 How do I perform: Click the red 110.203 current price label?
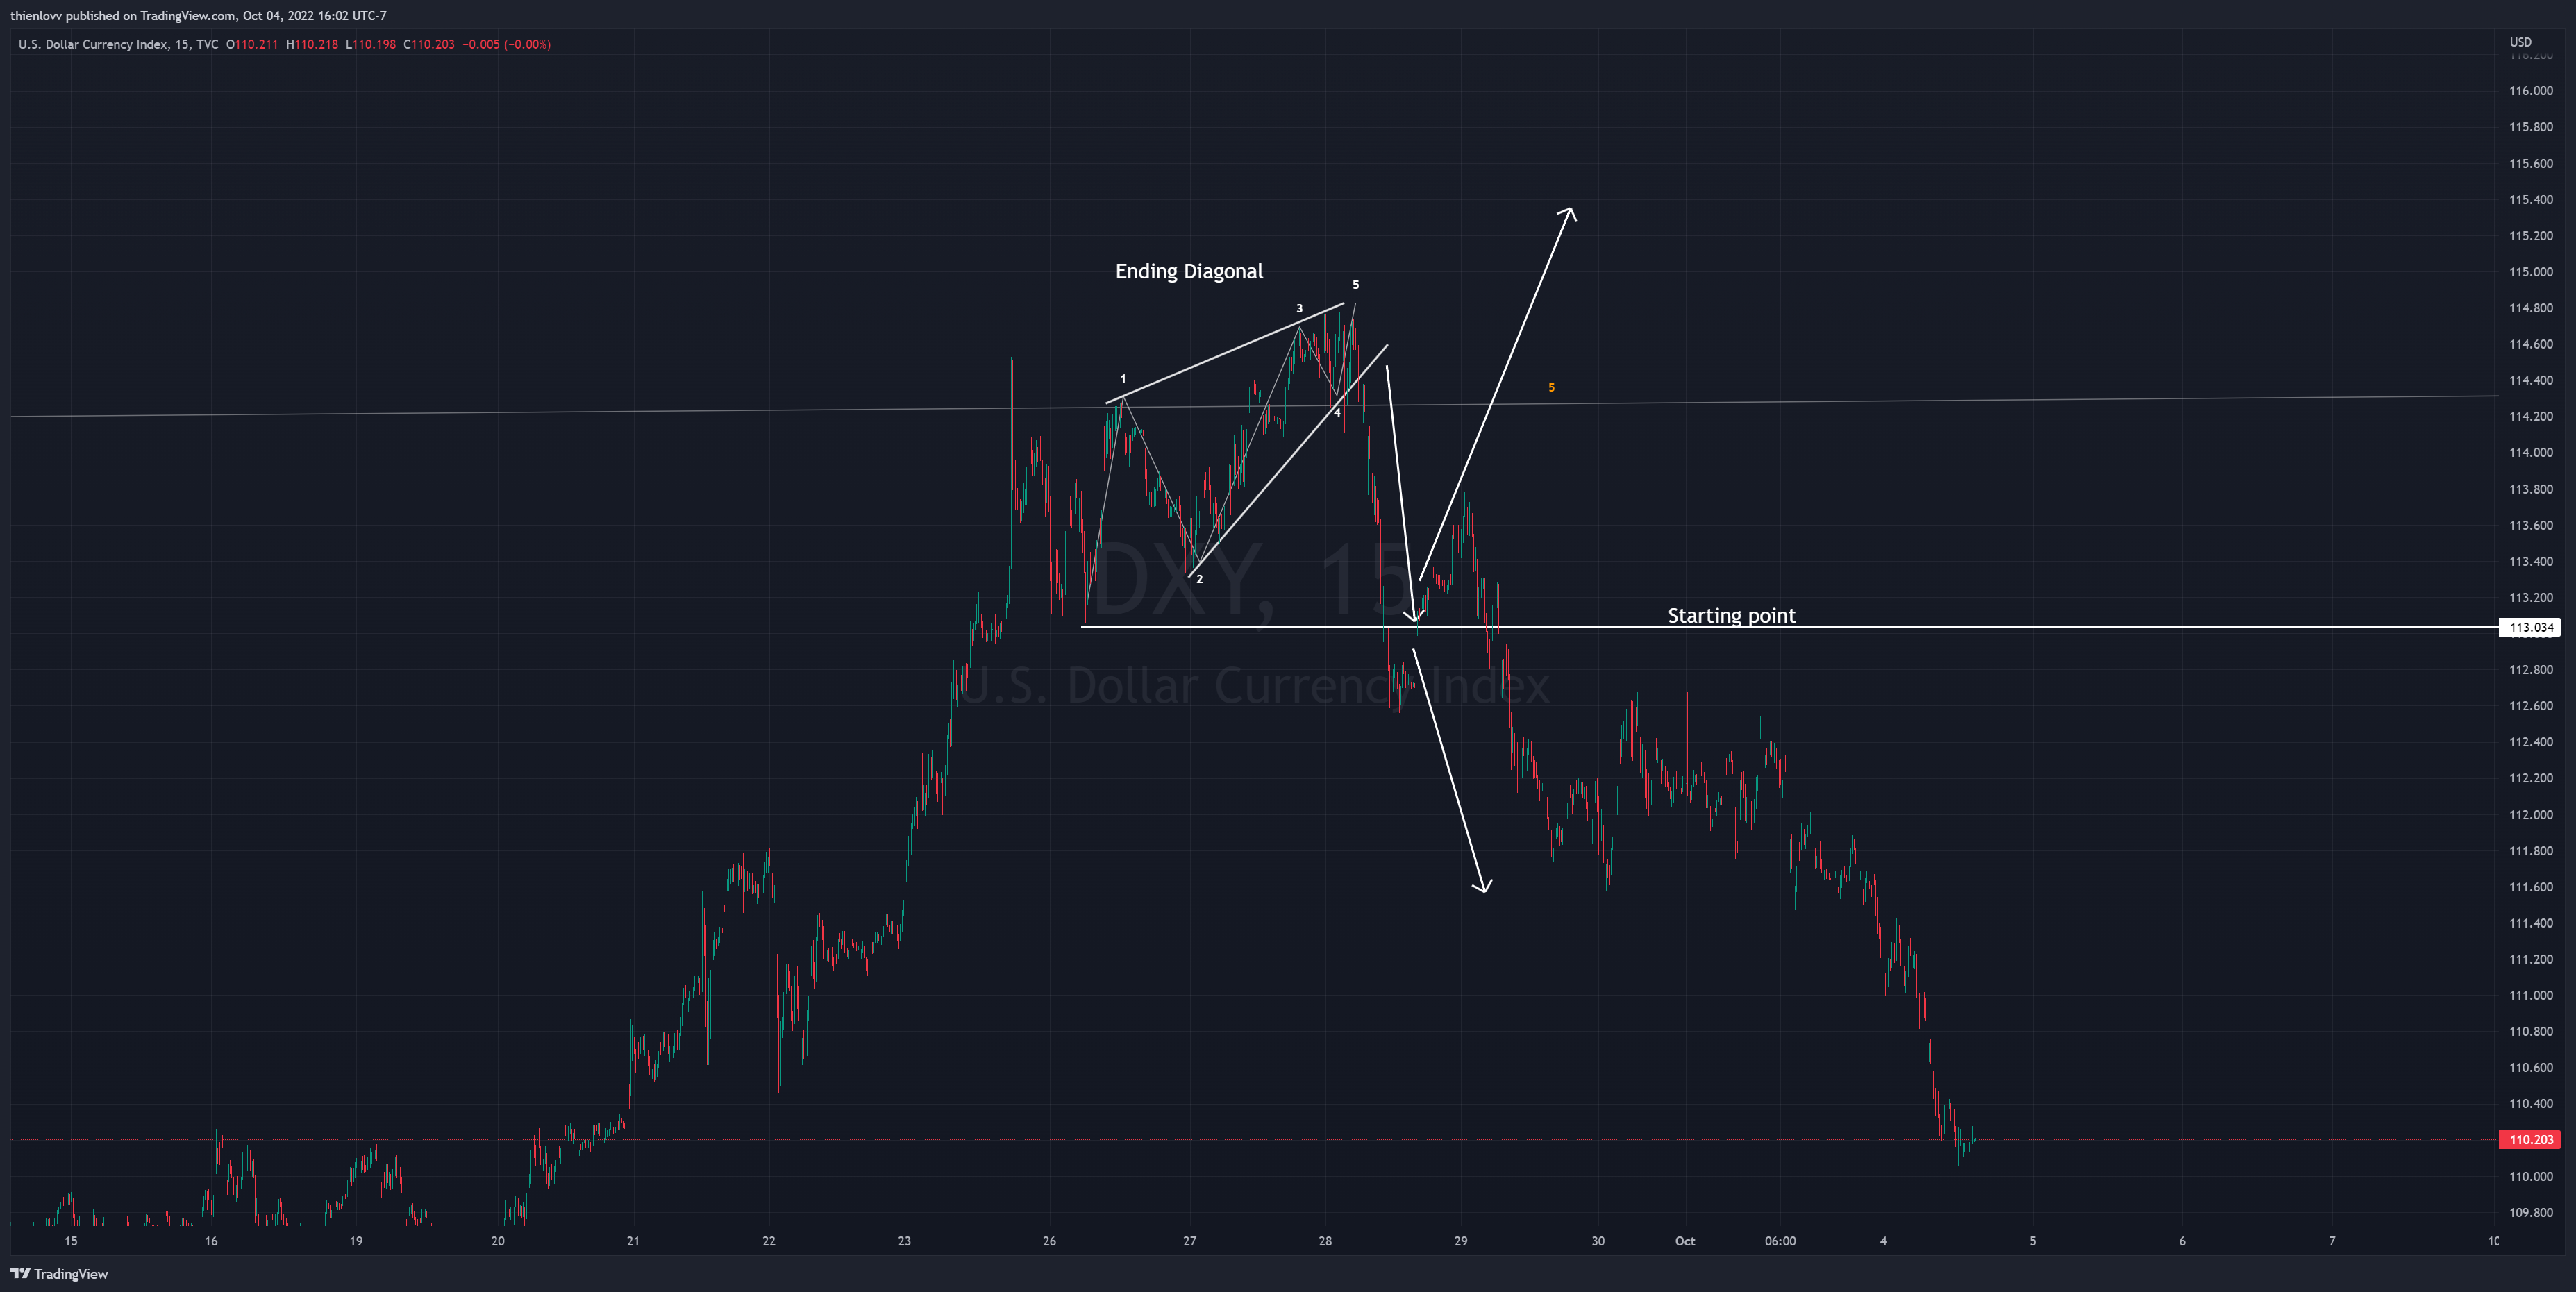[2530, 1139]
